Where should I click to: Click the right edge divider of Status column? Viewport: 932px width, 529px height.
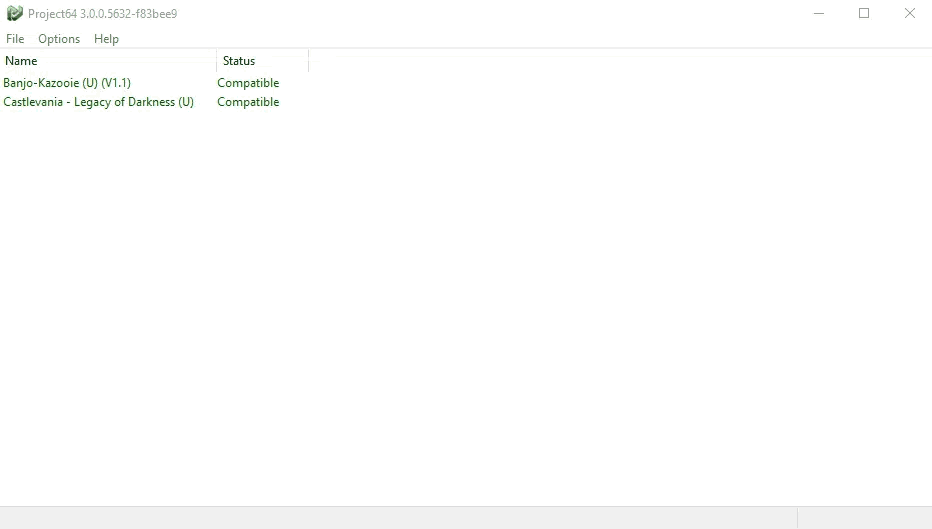[308, 61]
